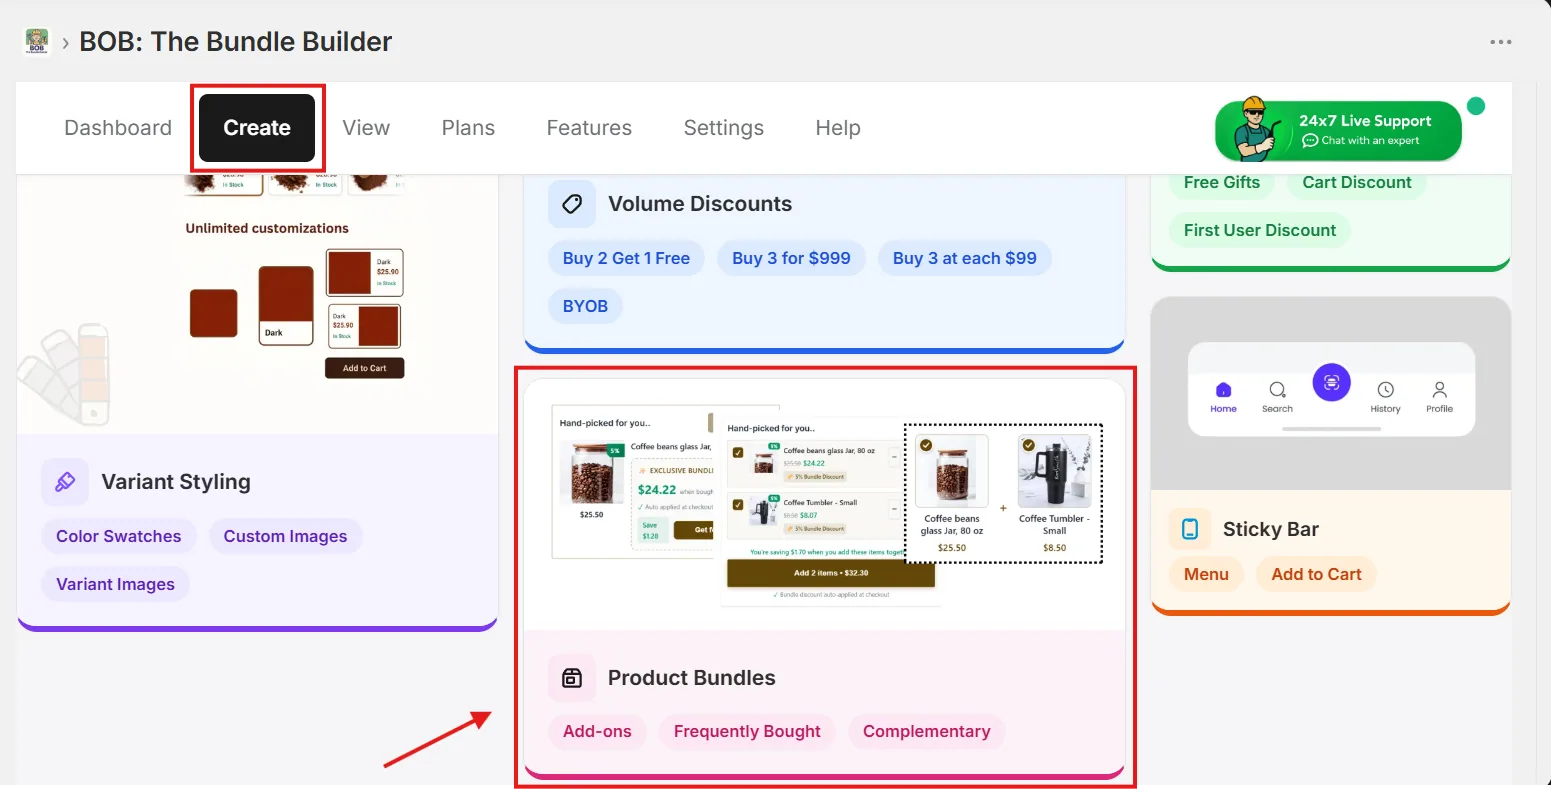1551x789 pixels.
Task: Select the Variant Images tag
Action: [x=115, y=584]
